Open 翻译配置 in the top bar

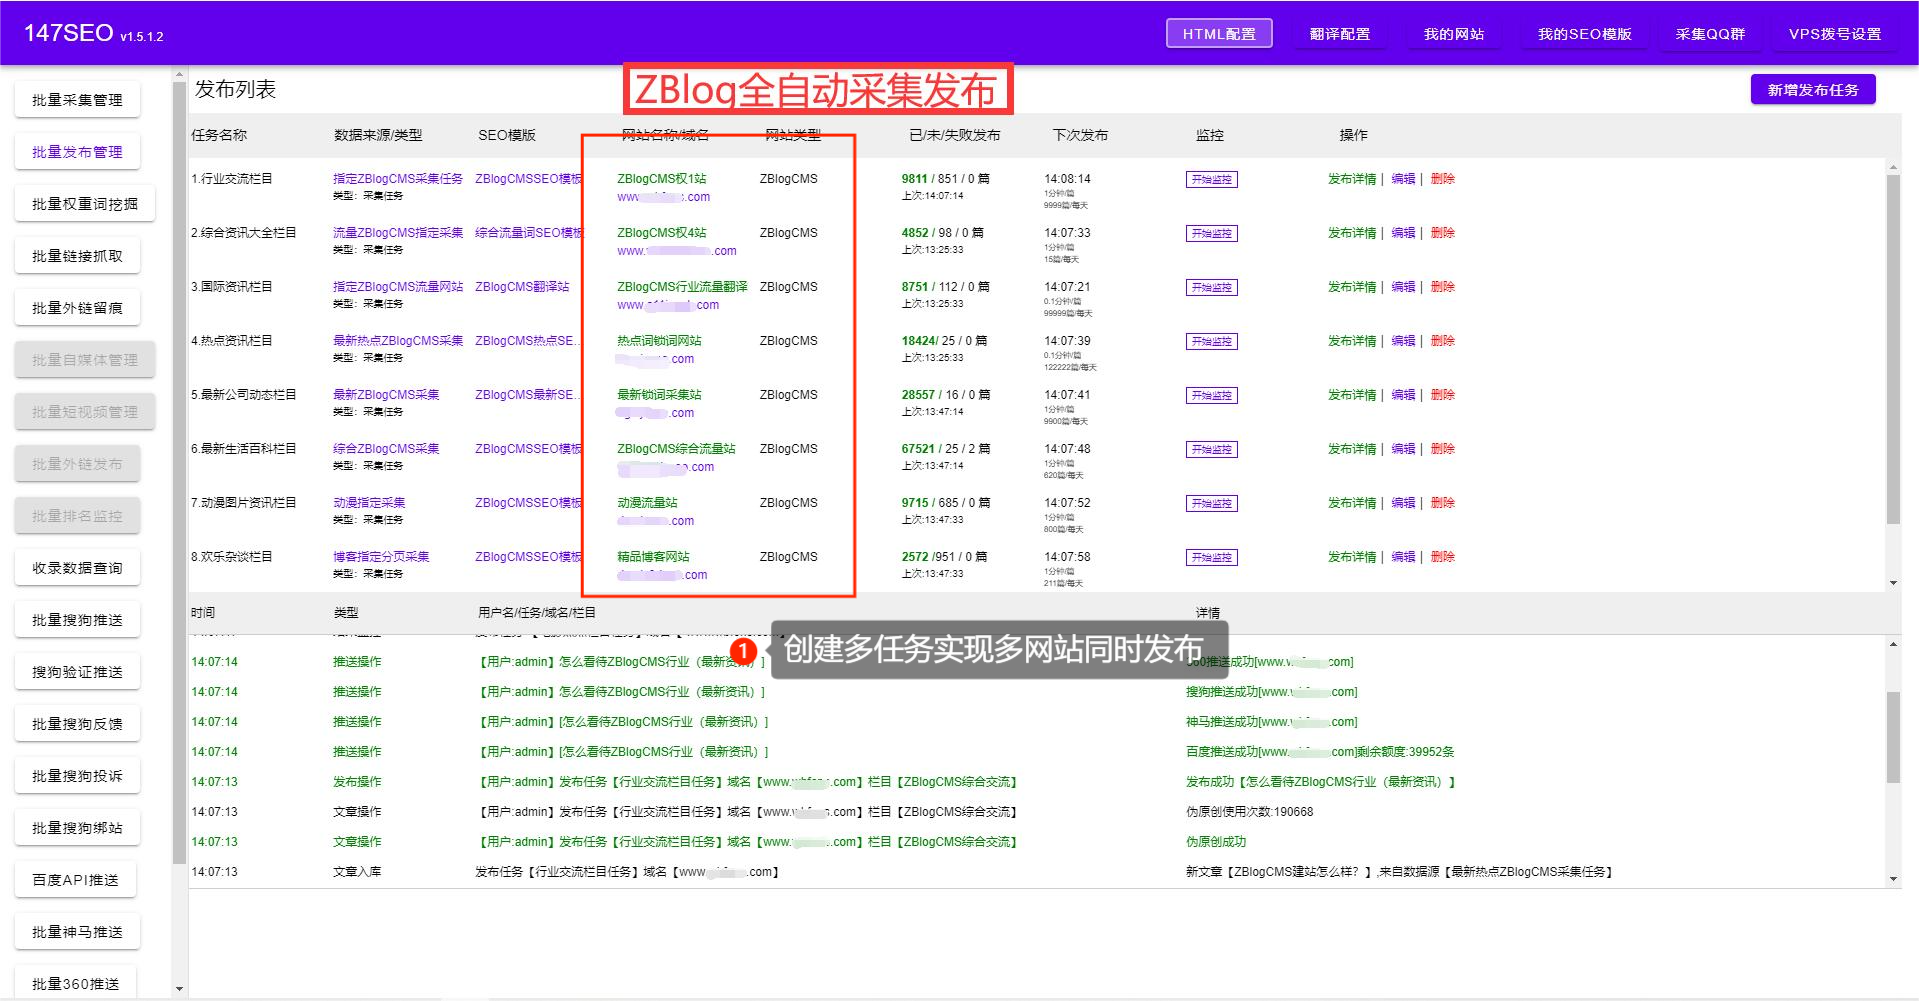click(x=1340, y=34)
